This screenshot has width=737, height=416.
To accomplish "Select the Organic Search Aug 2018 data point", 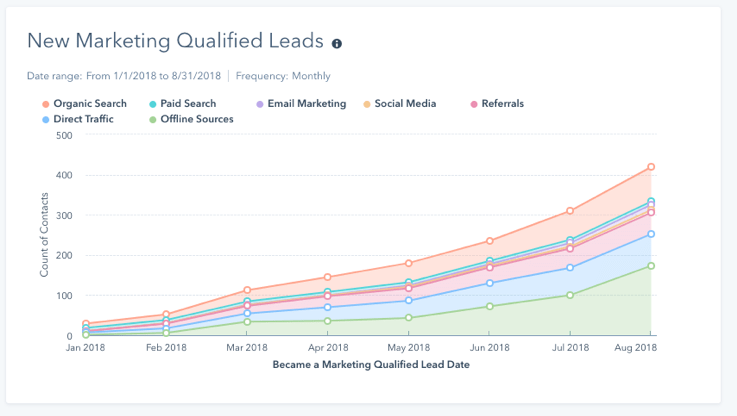I will tap(650, 167).
